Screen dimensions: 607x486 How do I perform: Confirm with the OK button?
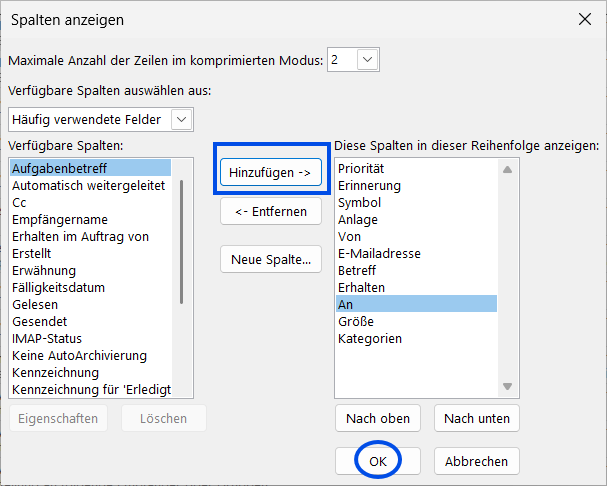377,461
